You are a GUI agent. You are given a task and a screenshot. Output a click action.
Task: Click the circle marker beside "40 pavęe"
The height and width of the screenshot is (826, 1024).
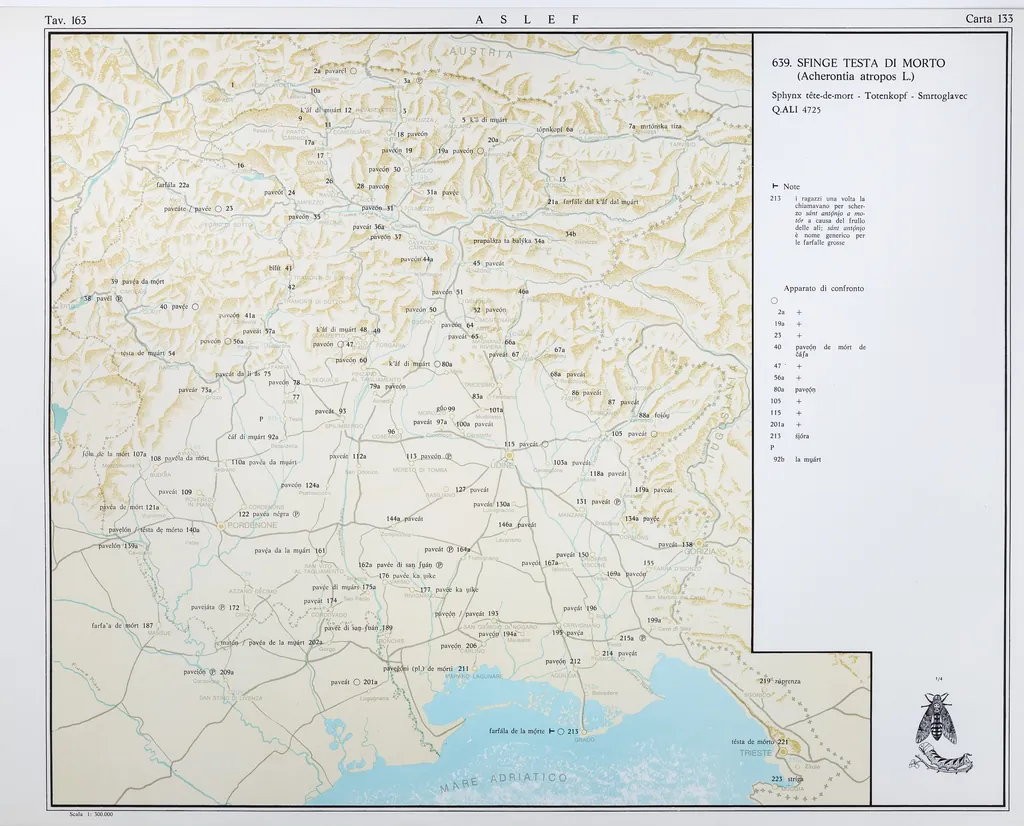[x=196, y=307]
